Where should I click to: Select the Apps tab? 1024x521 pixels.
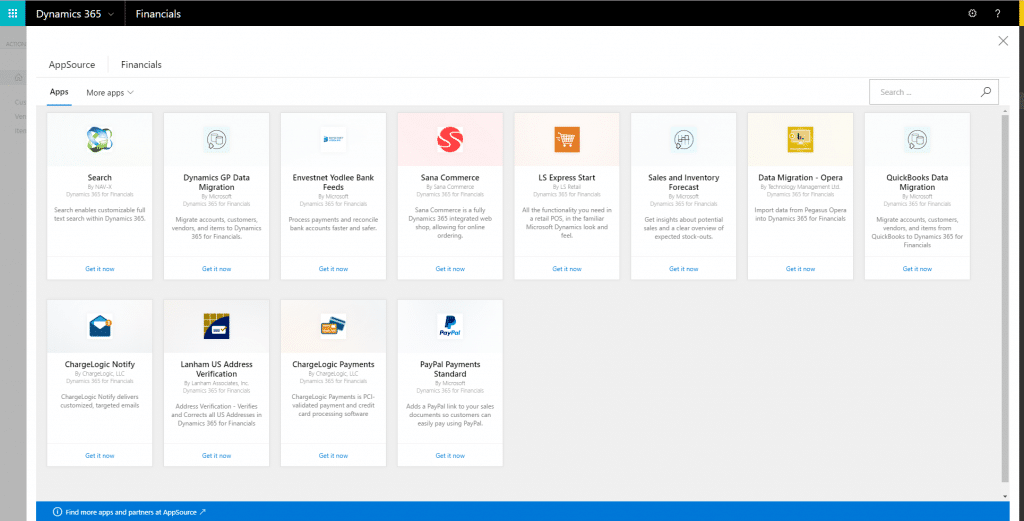coord(59,92)
